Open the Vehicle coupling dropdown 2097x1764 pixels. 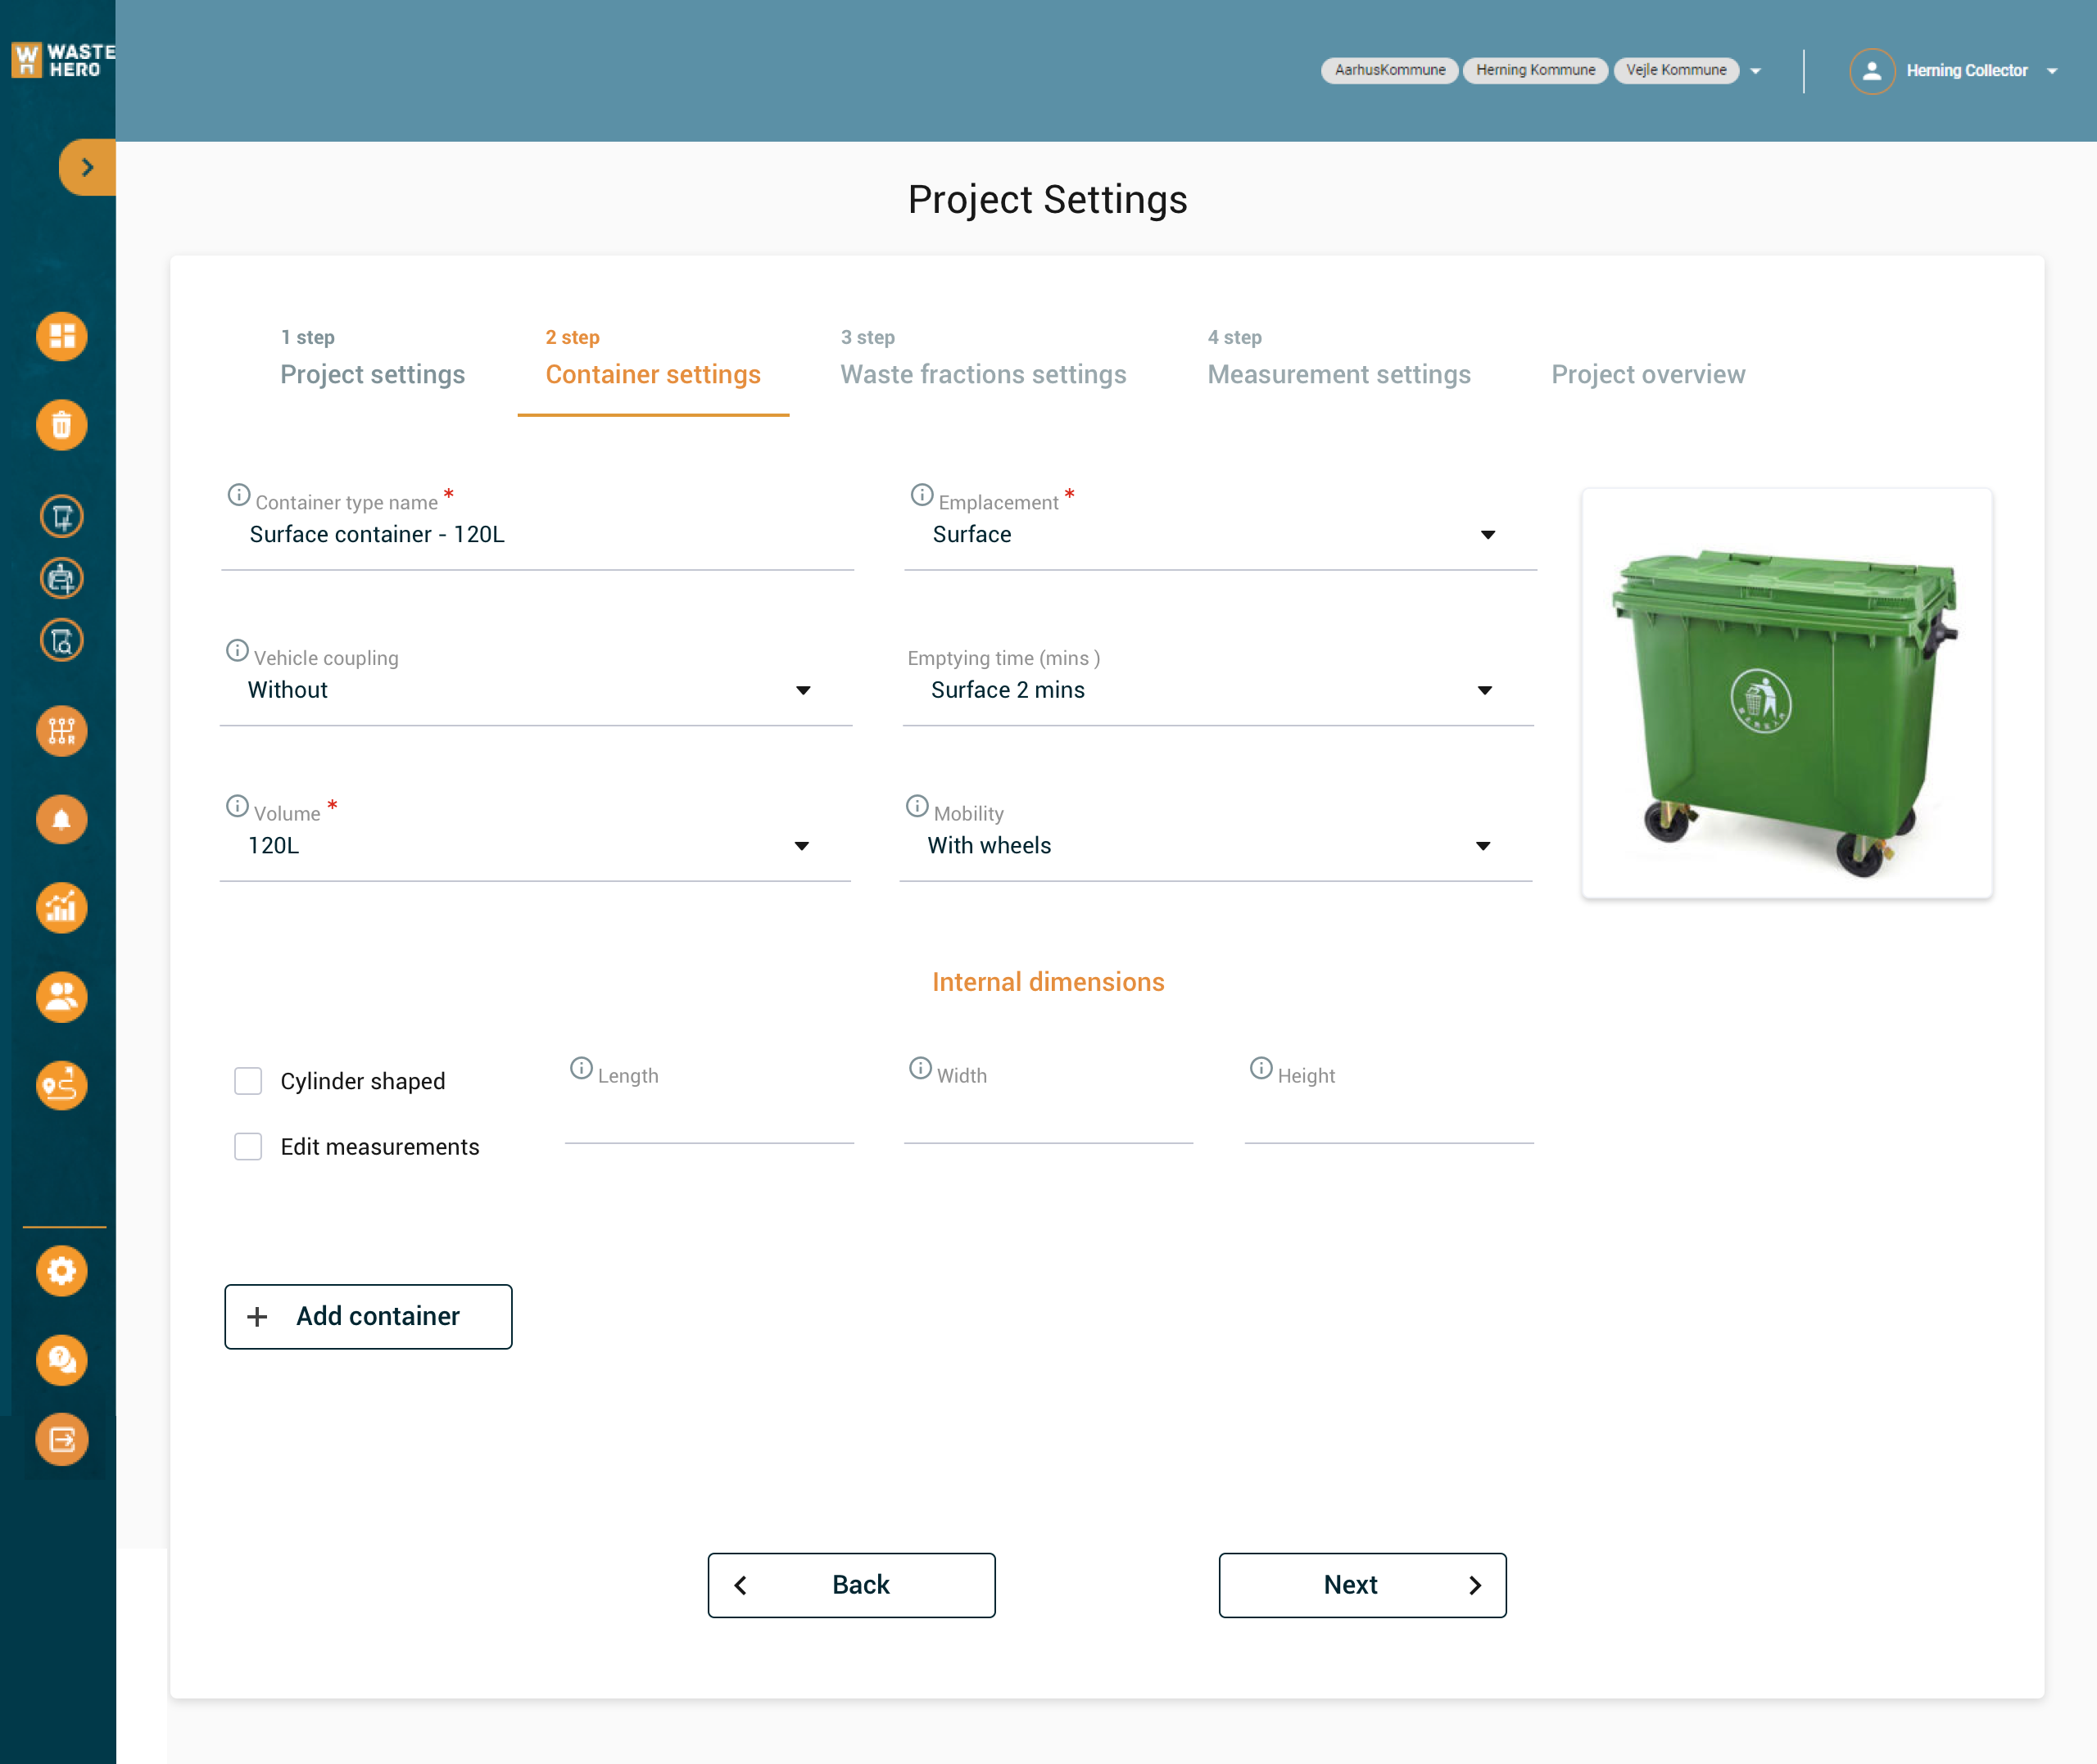(x=535, y=691)
